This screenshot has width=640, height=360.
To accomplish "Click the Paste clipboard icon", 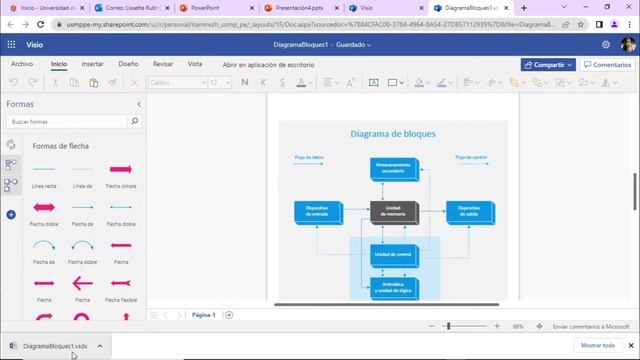I will pyautogui.click(x=93, y=82).
